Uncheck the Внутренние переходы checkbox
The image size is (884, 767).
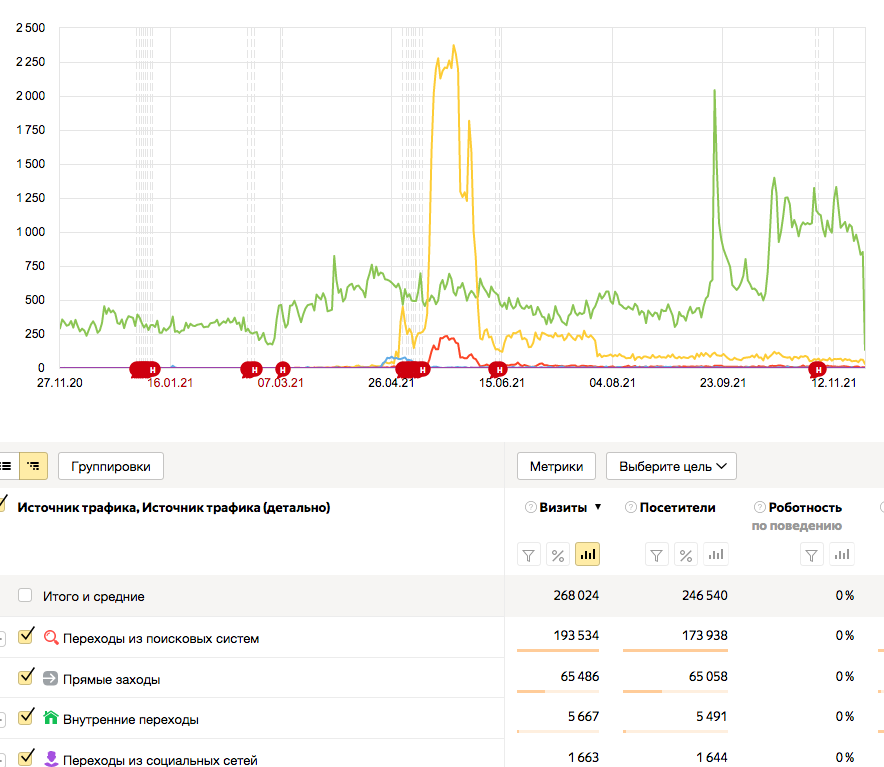[x=26, y=718]
